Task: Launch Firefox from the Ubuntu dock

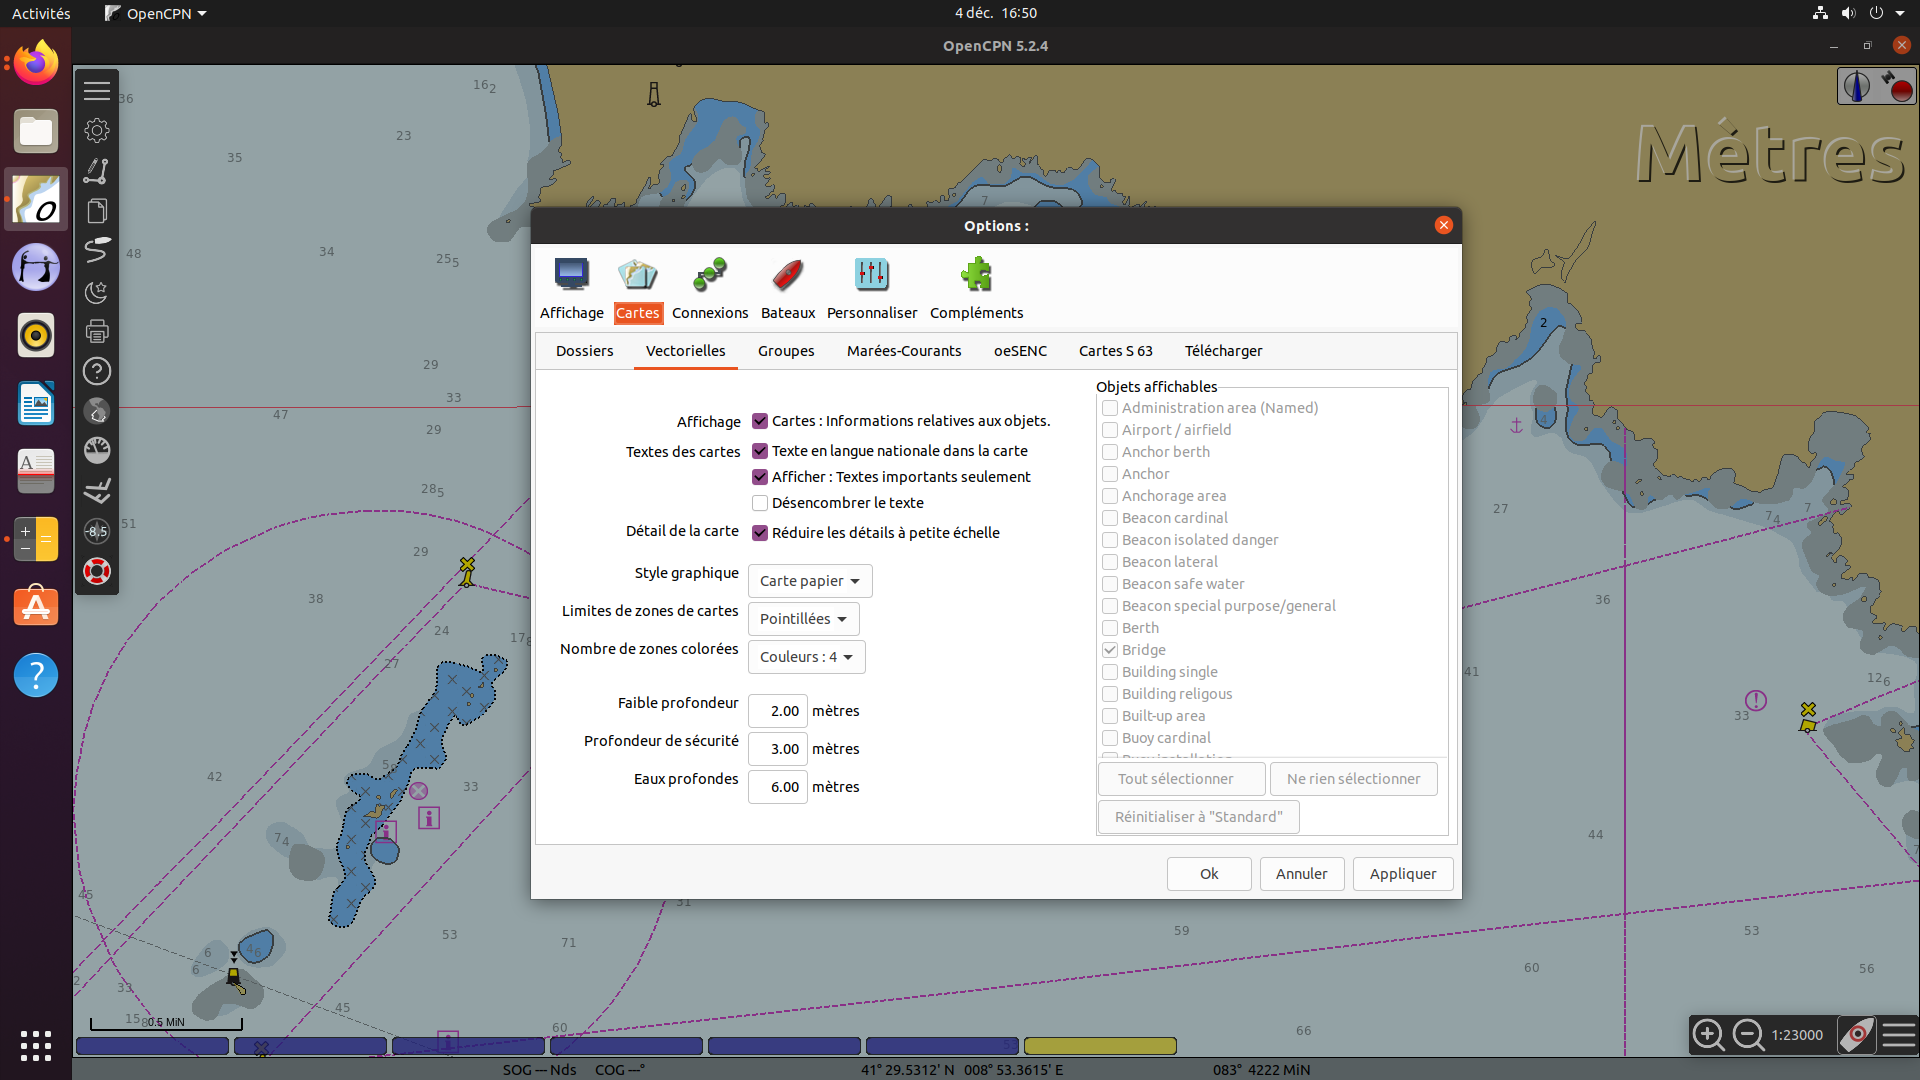Action: [36, 63]
